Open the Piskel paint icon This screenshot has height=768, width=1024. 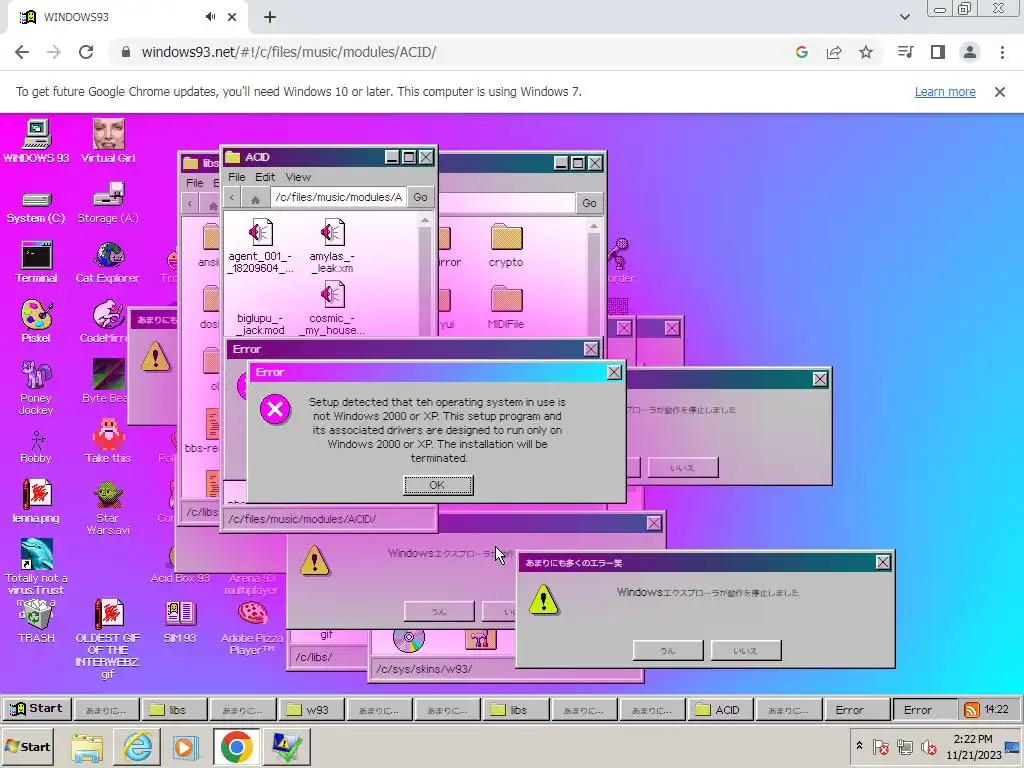pos(36,321)
